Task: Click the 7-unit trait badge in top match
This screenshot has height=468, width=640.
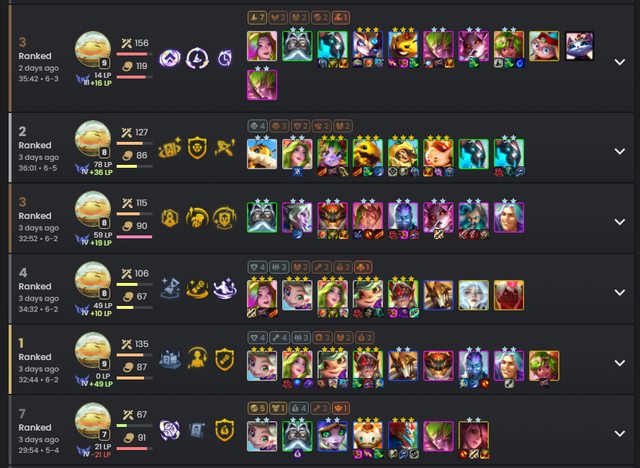Action: click(257, 18)
